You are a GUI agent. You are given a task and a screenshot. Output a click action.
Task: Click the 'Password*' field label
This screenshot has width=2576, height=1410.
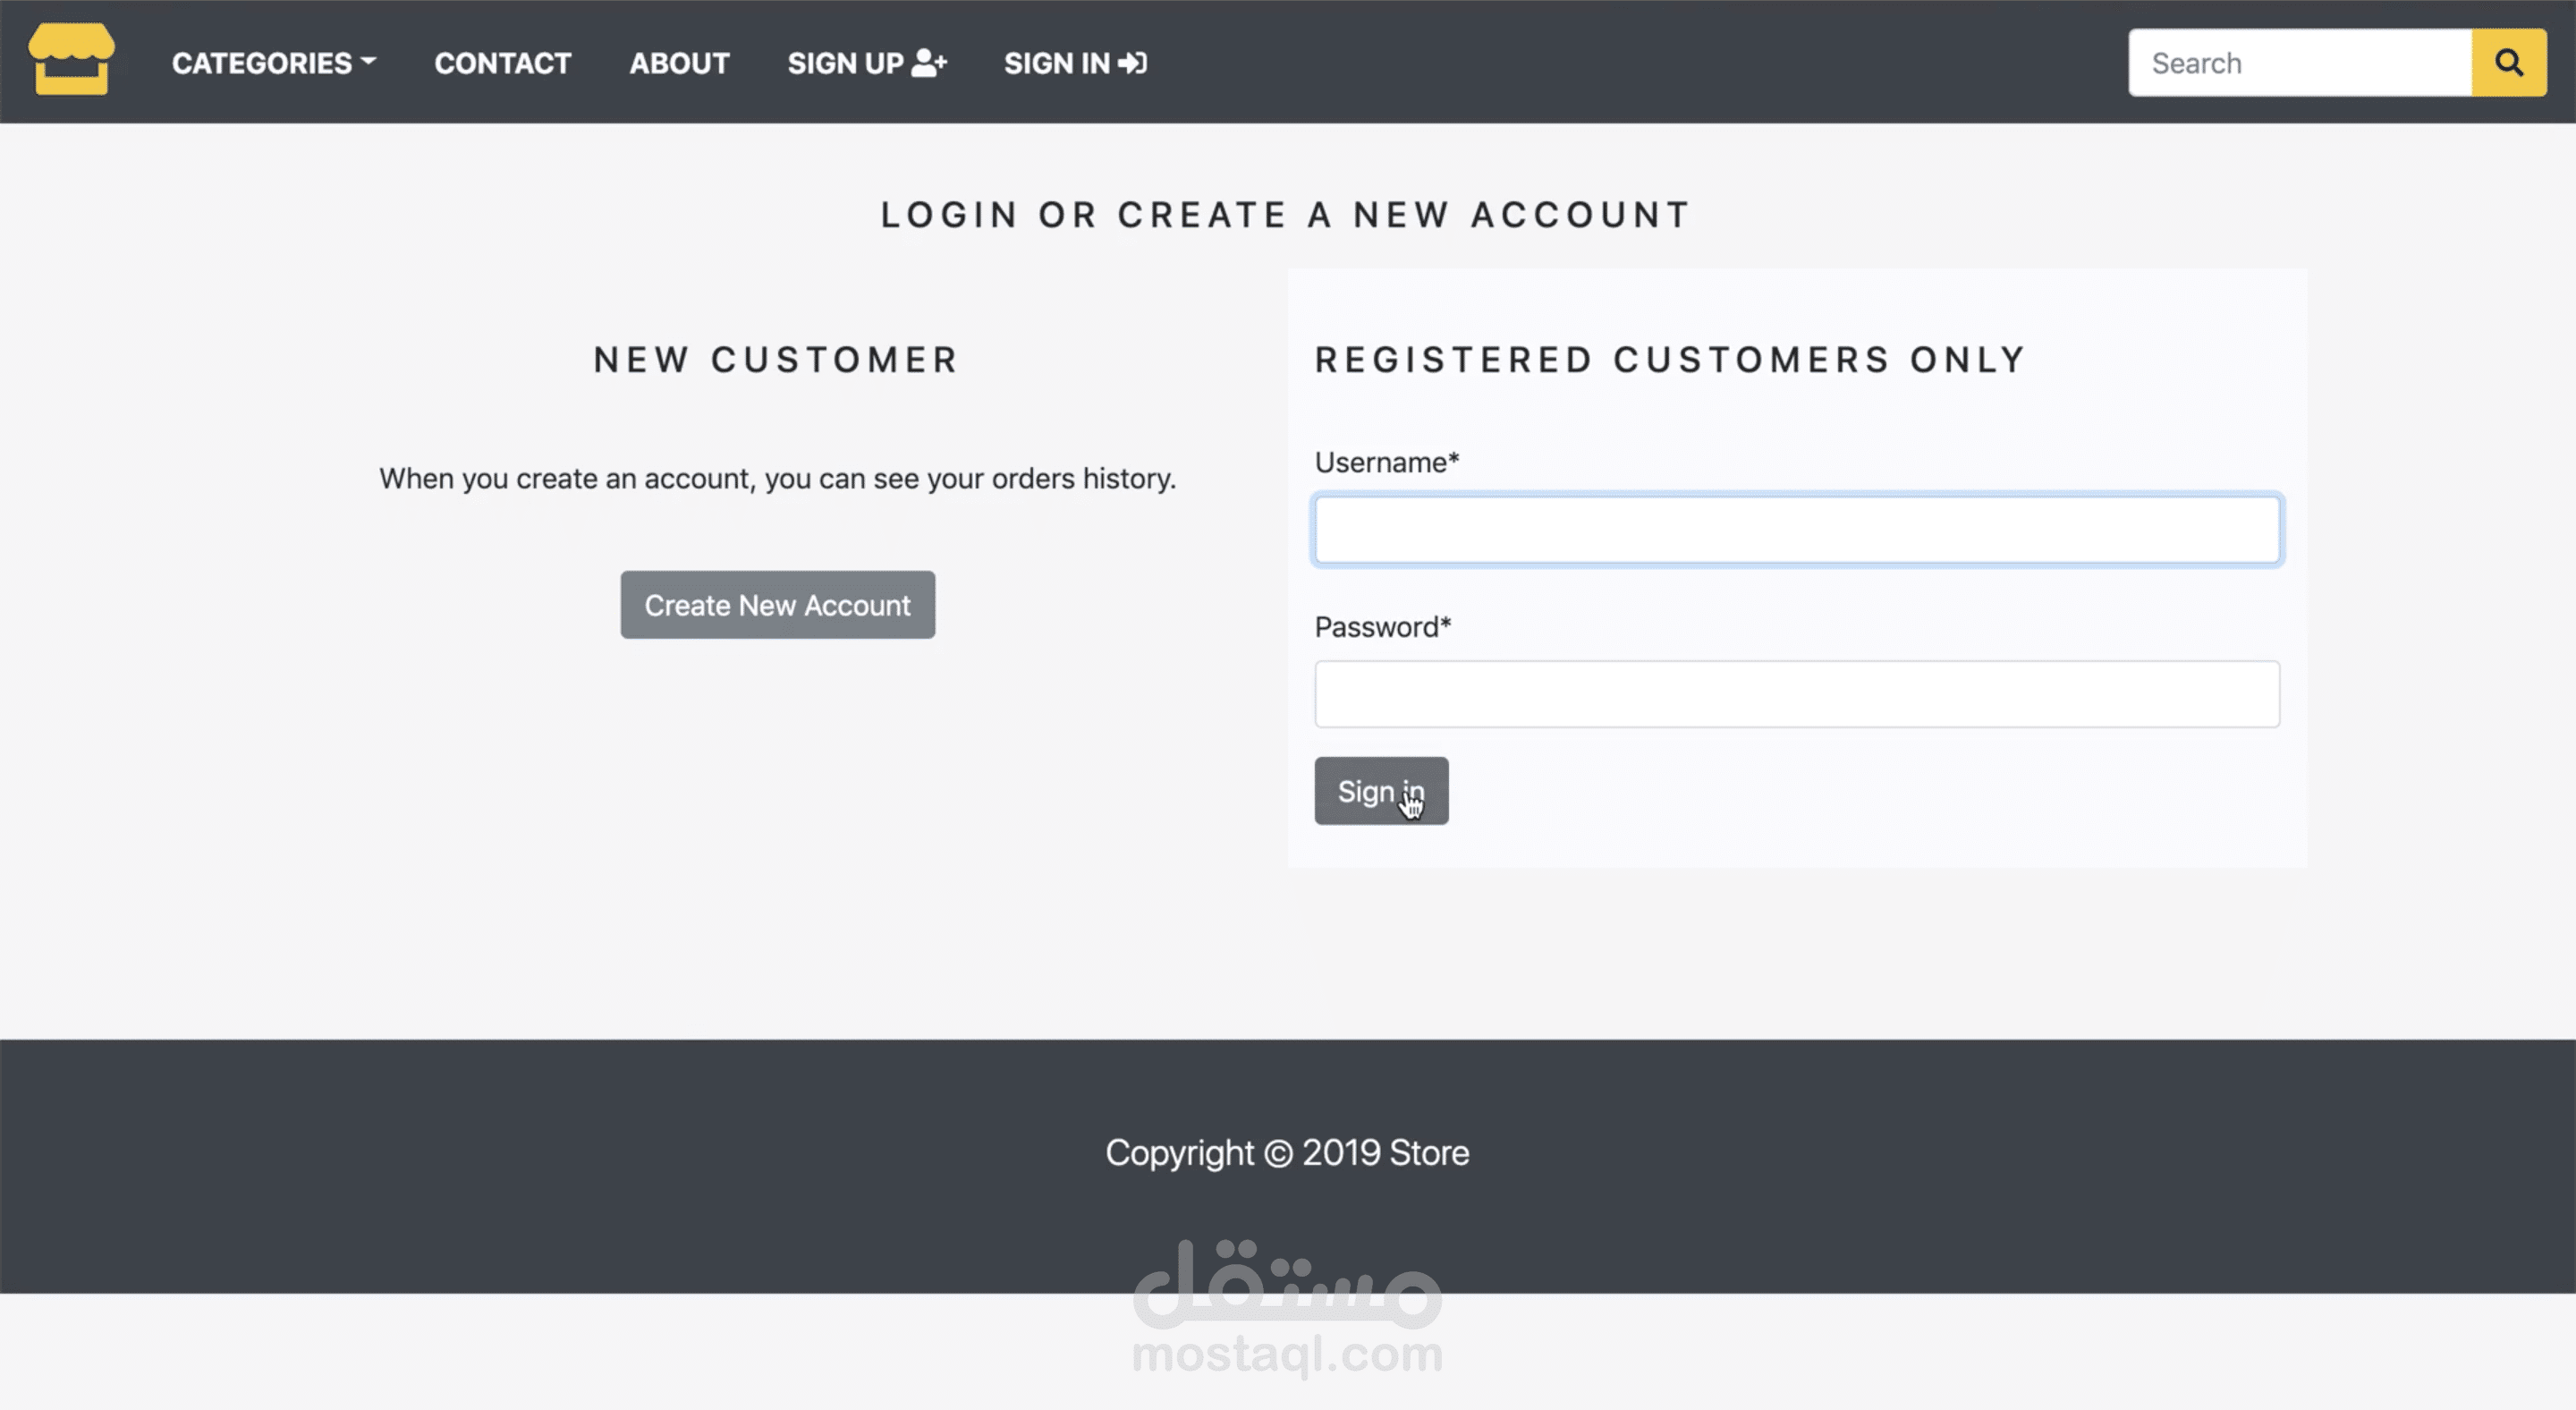1382,627
